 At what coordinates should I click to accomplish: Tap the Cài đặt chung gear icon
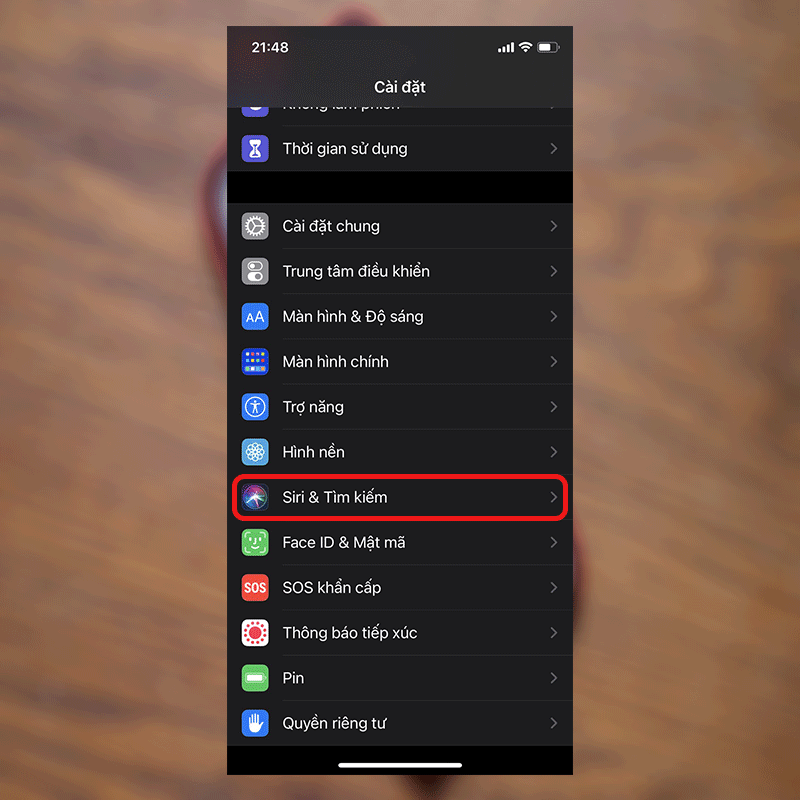255,226
